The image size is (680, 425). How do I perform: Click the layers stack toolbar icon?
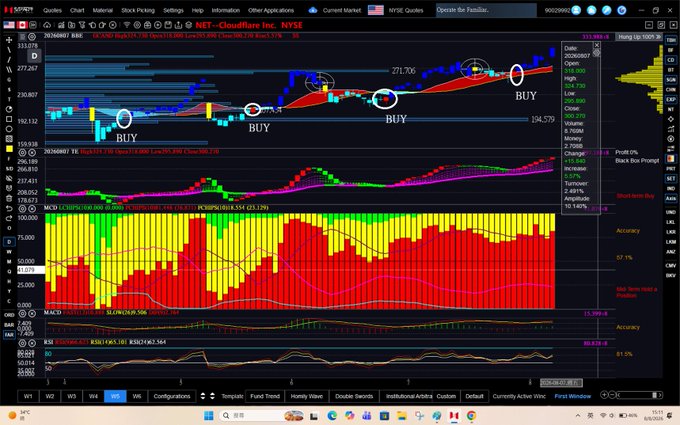coord(189,25)
